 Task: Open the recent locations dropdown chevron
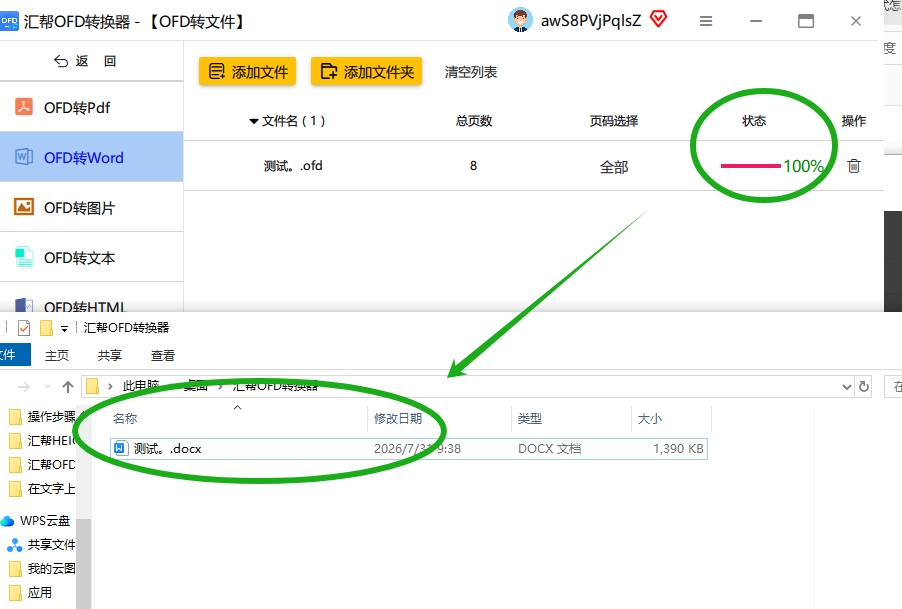coord(47,386)
